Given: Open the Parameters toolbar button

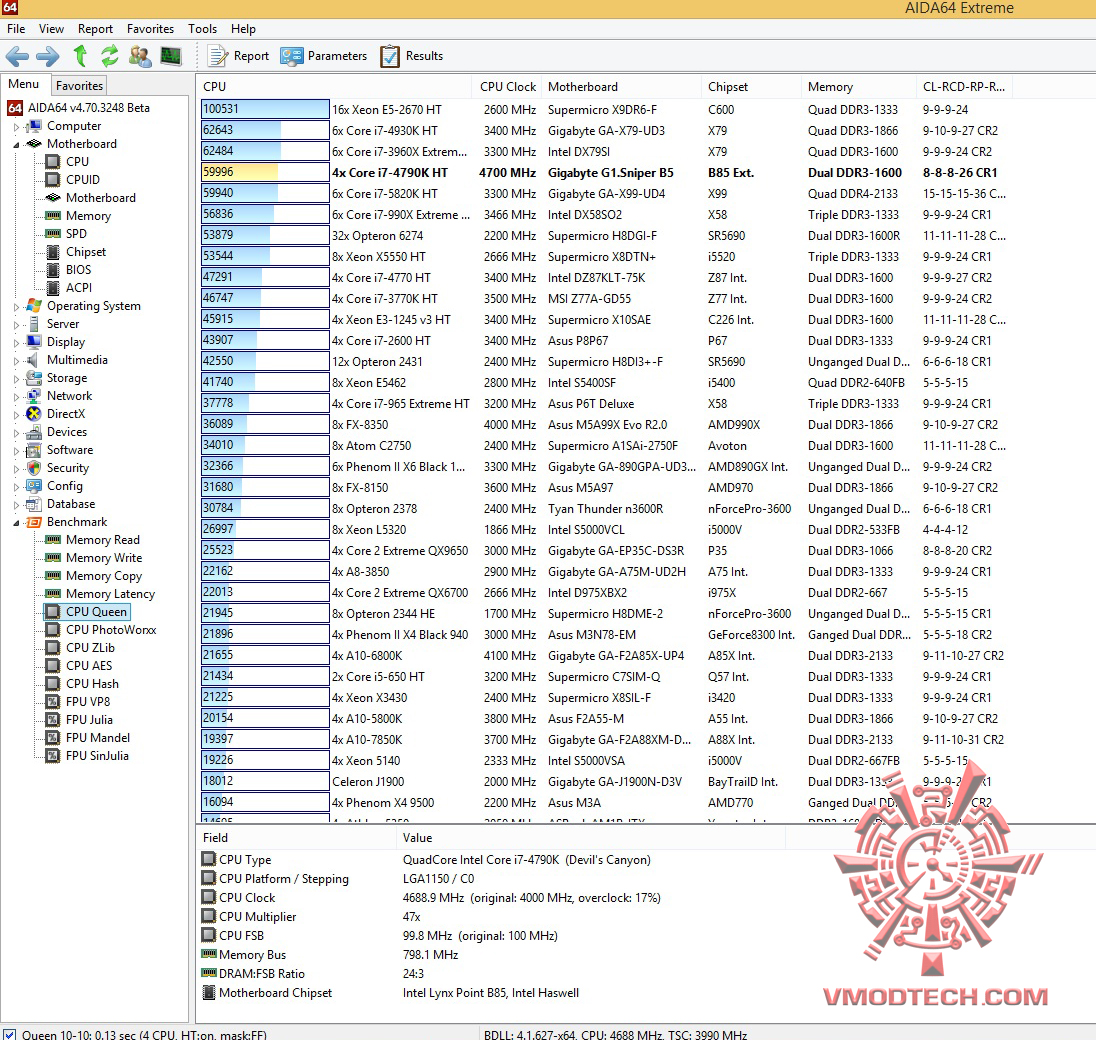Looking at the screenshot, I should point(323,56).
